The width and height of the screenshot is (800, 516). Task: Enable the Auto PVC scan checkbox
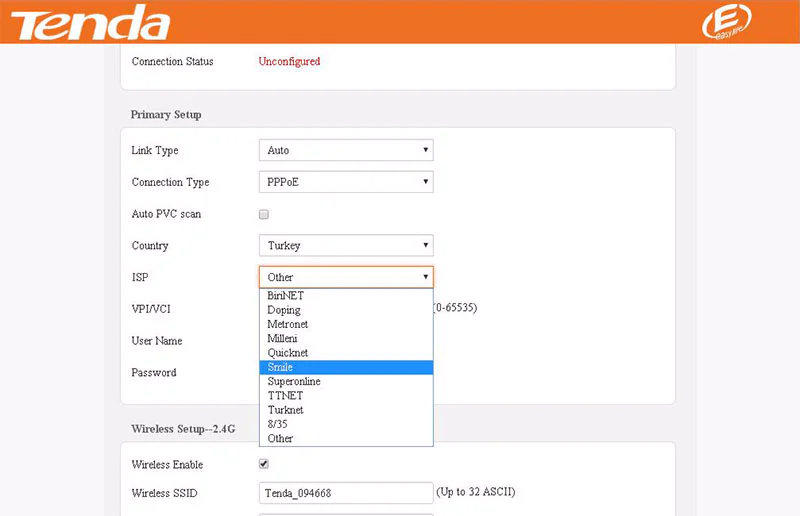264,214
